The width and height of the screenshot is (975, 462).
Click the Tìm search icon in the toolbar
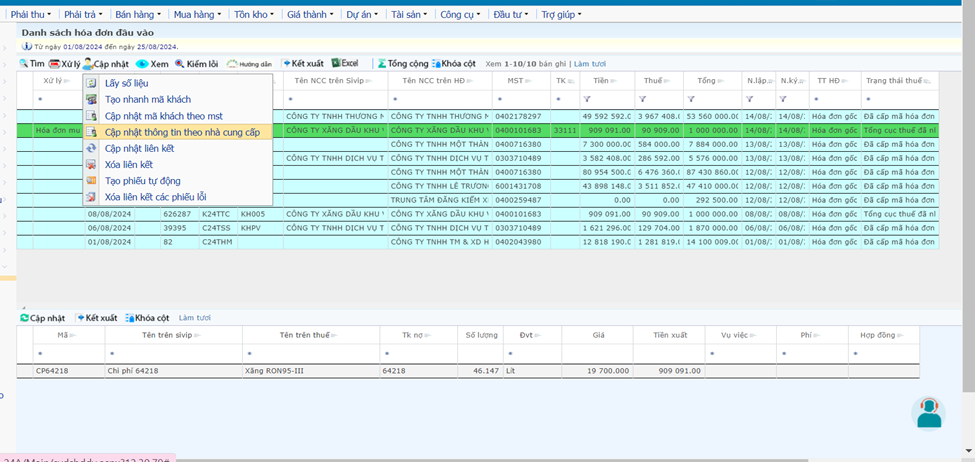25,64
